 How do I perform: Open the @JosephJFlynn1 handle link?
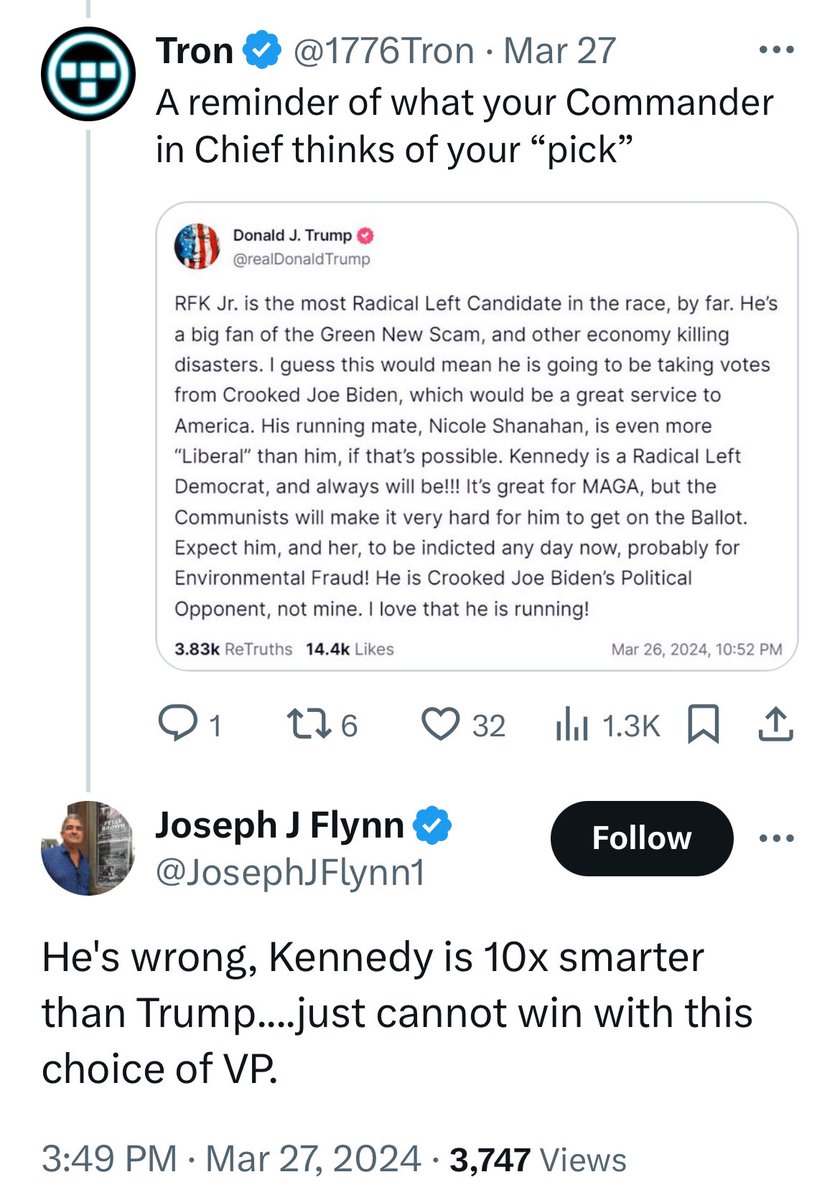point(290,873)
